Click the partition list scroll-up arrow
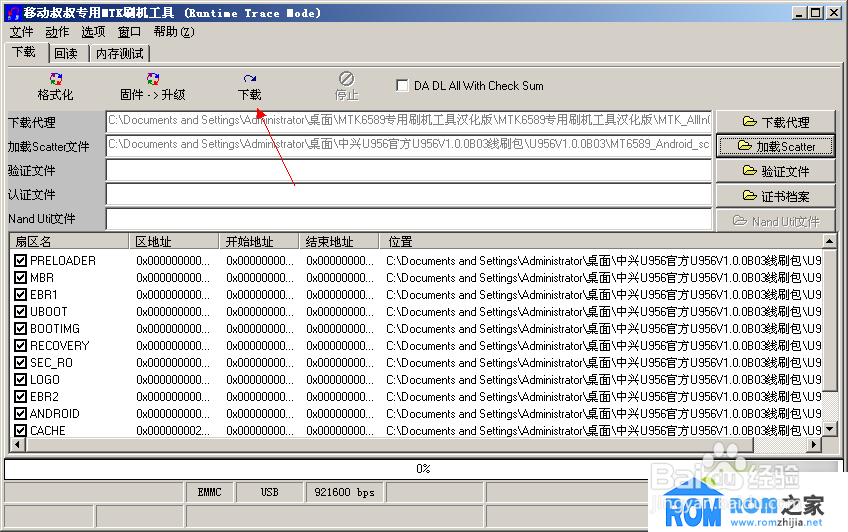The width and height of the screenshot is (848, 532). pos(829,241)
